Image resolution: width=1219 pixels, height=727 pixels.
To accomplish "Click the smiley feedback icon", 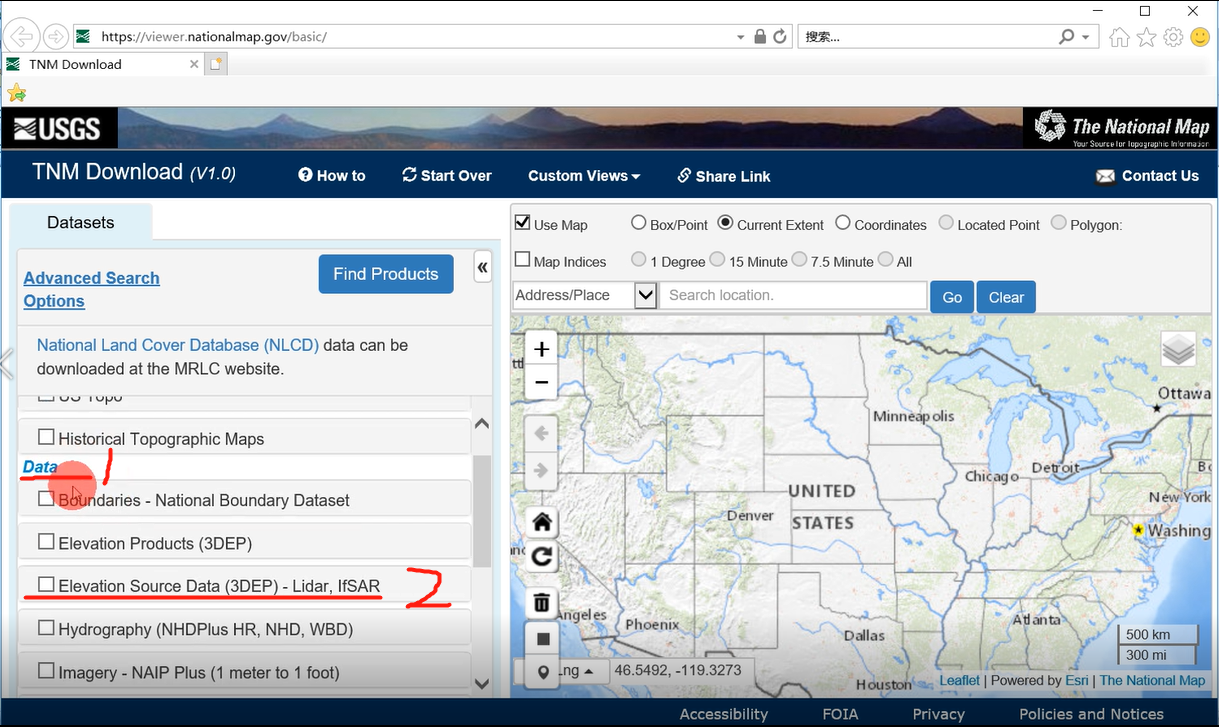I will 1200,37.
